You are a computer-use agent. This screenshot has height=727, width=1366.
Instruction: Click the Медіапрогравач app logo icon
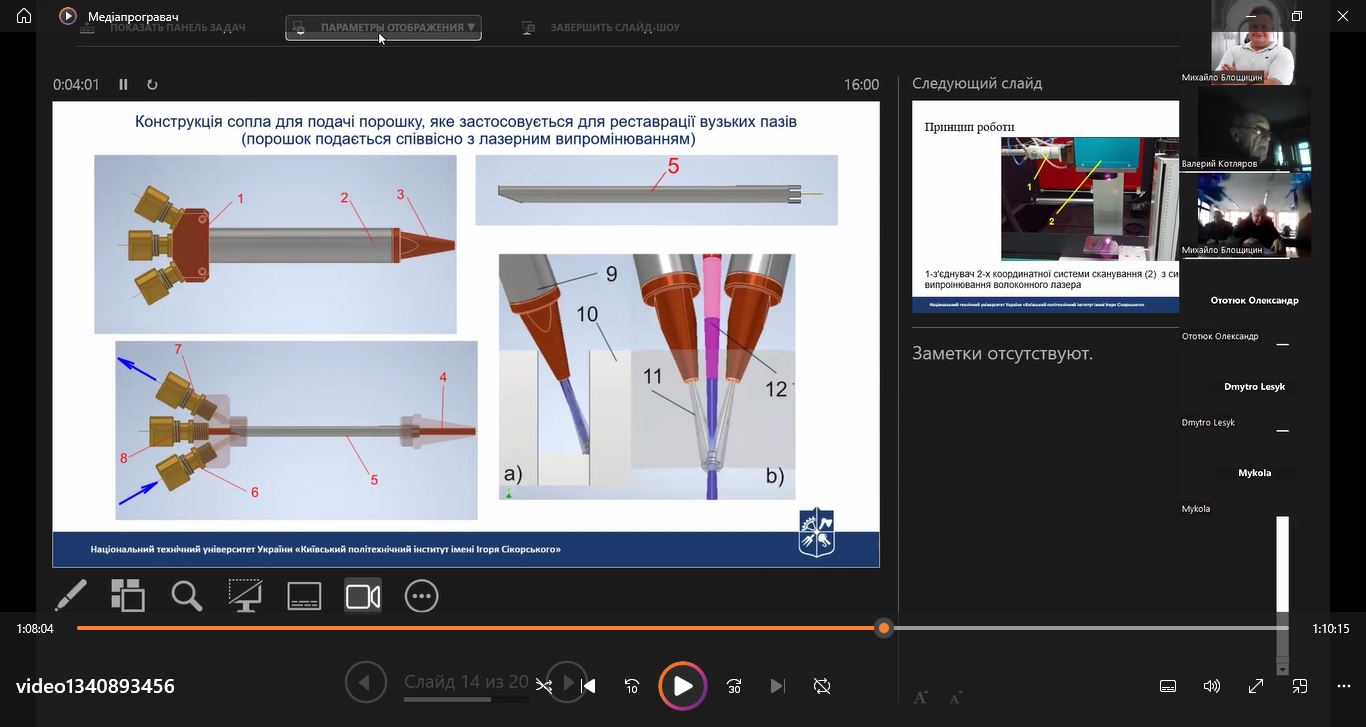click(68, 16)
